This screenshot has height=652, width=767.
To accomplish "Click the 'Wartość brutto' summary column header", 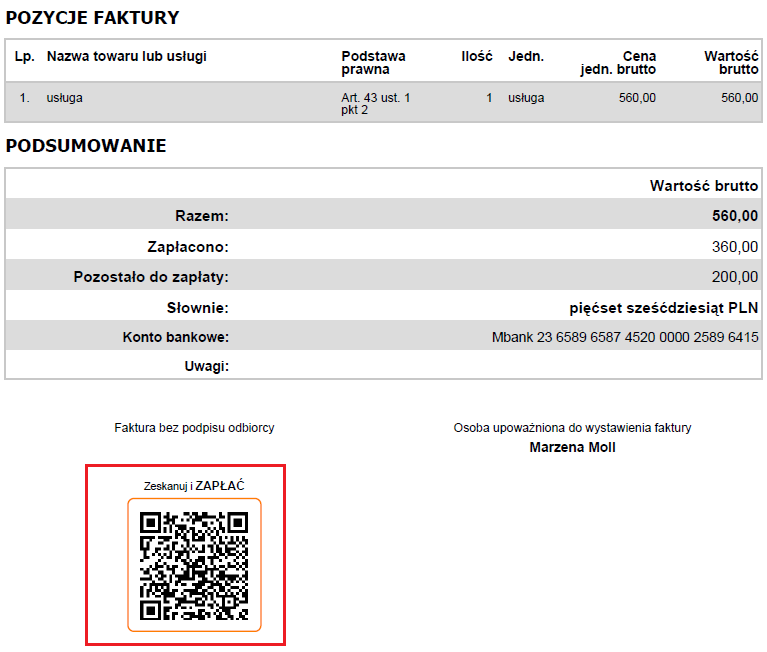I will pyautogui.click(x=704, y=186).
